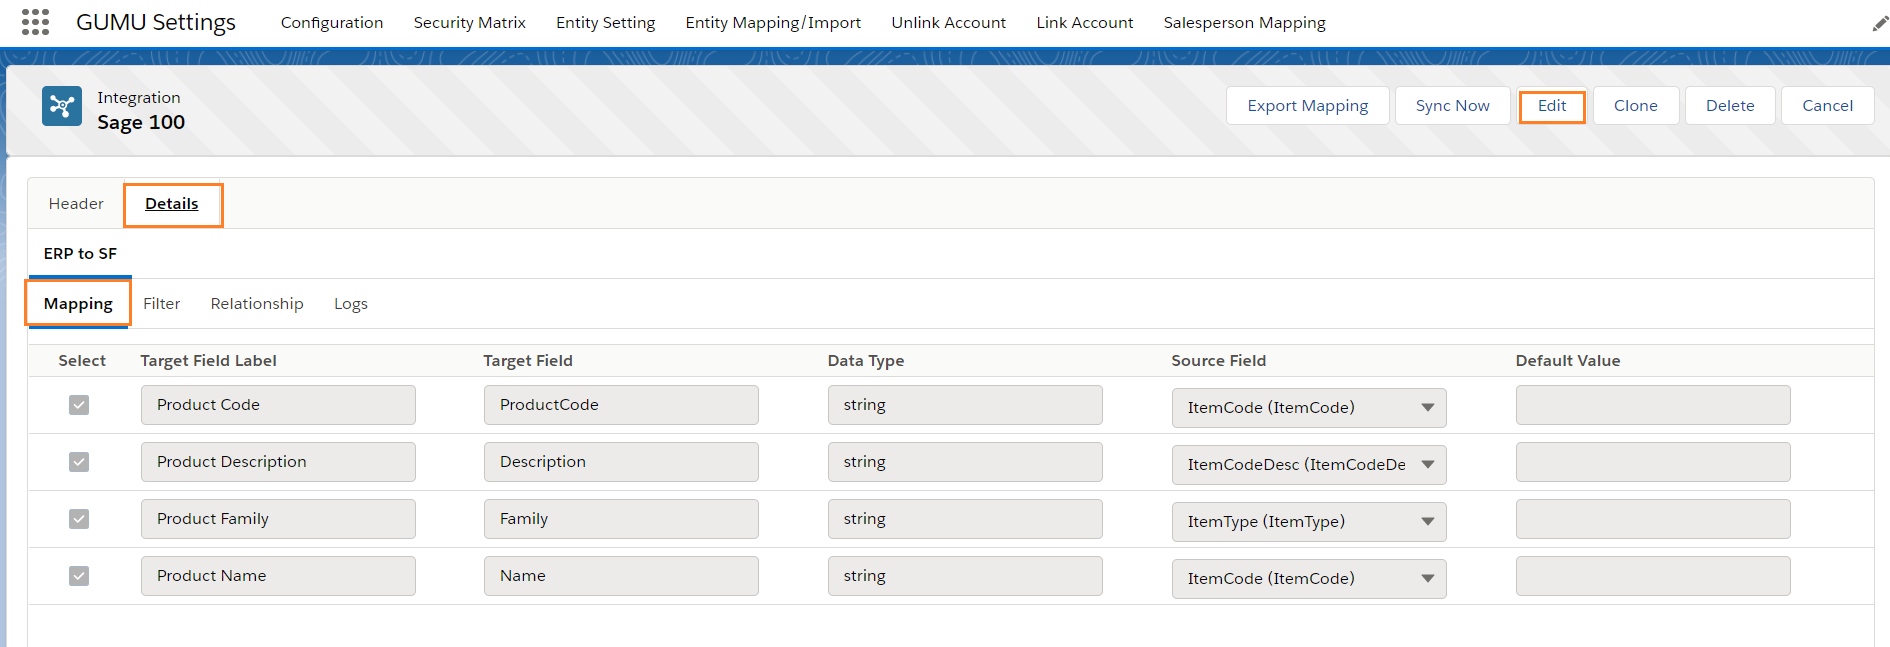Switch to the Header tab
The height and width of the screenshot is (647, 1890).
point(76,204)
